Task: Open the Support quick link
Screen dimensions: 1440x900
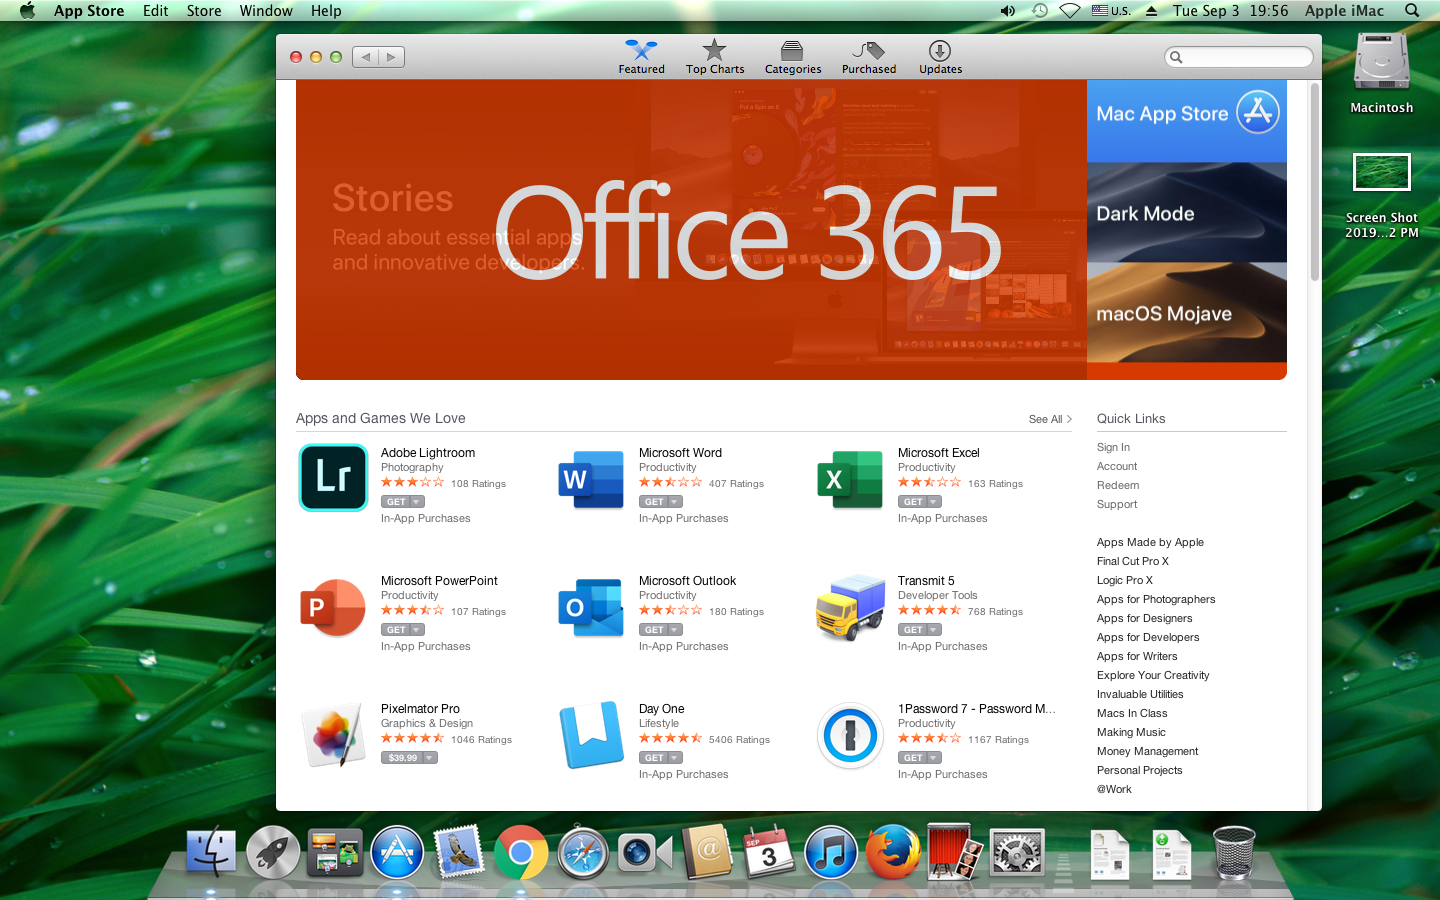Action: click(1117, 504)
